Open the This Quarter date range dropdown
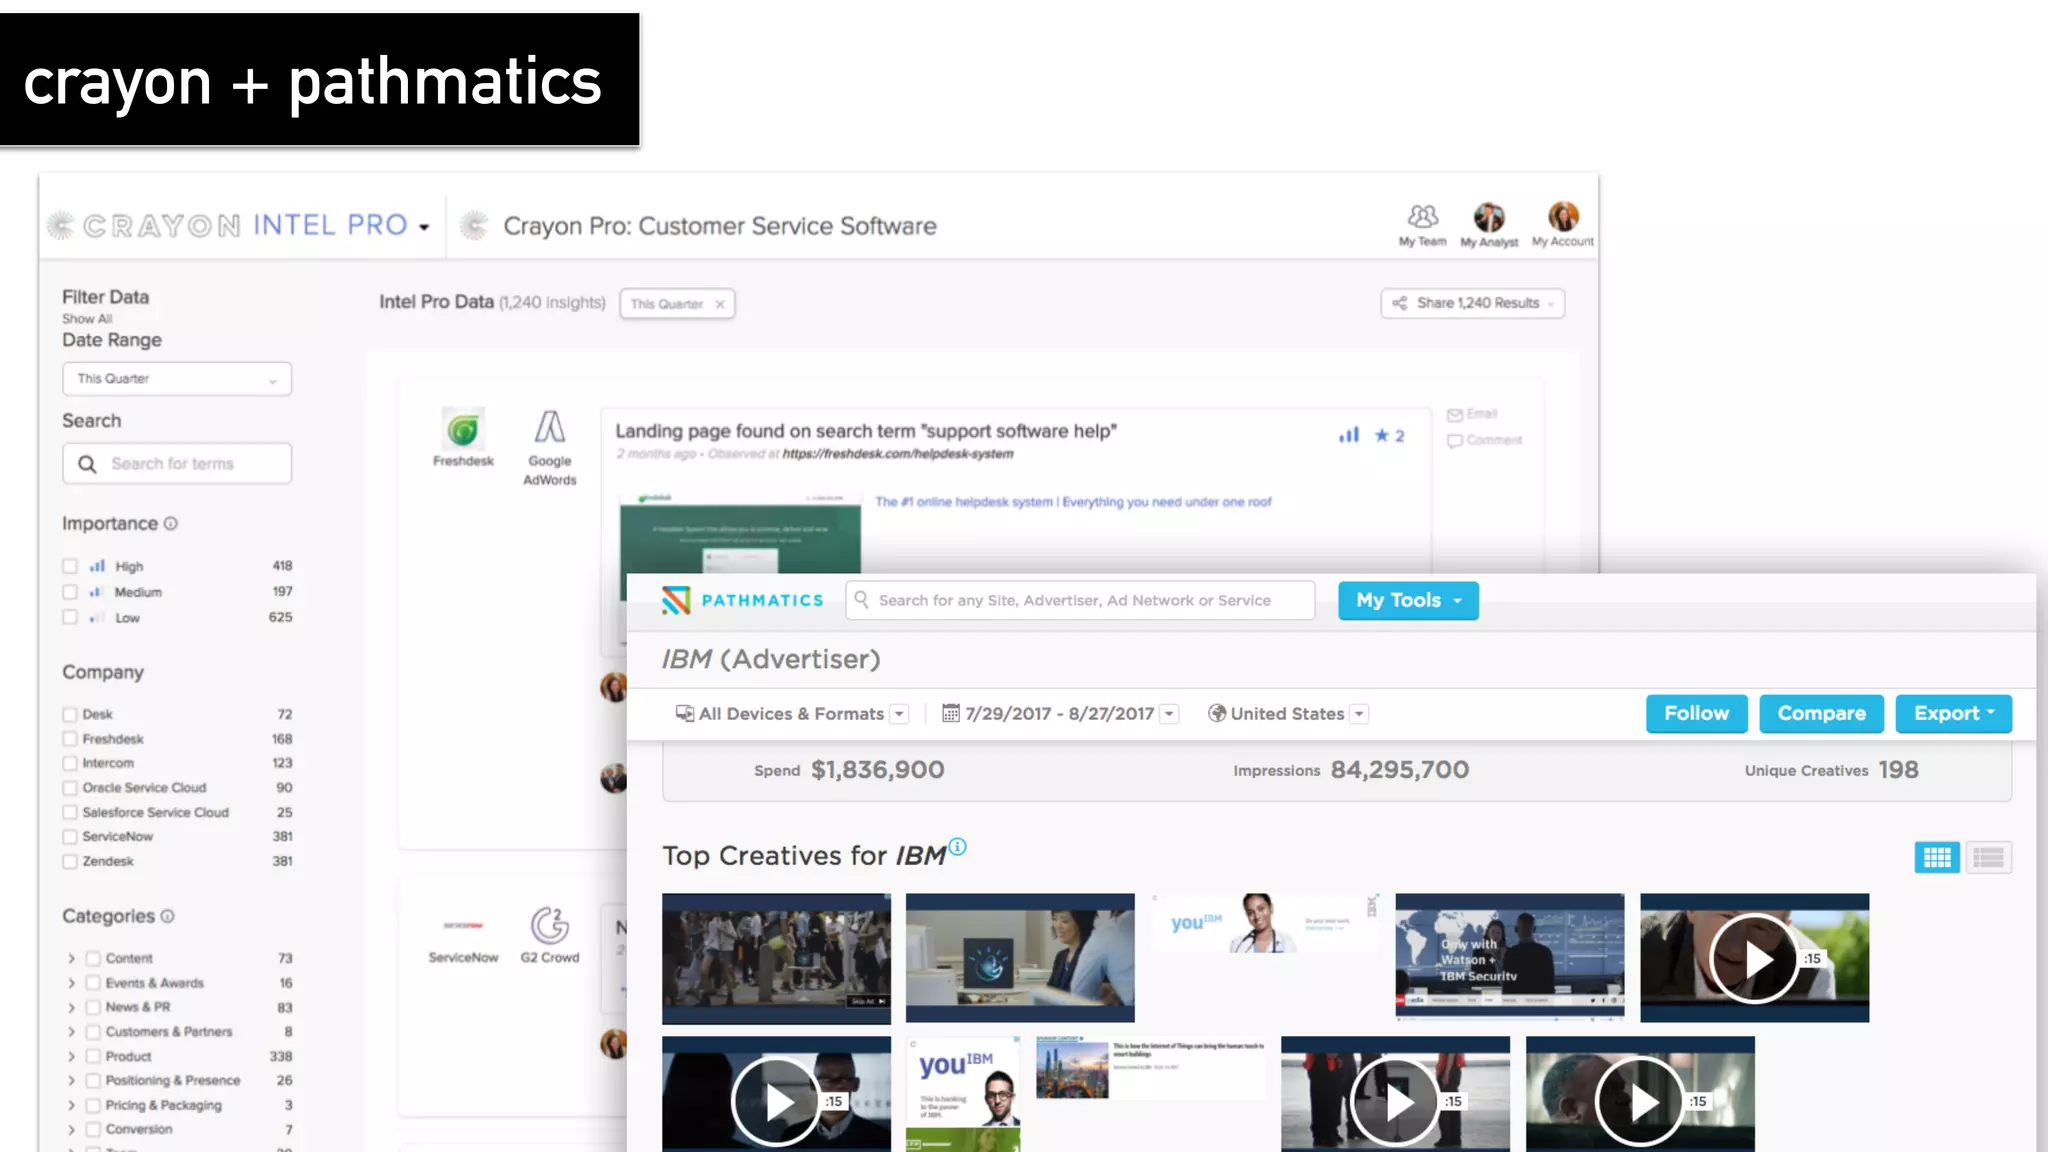This screenshot has height=1152, width=2048. (x=177, y=379)
